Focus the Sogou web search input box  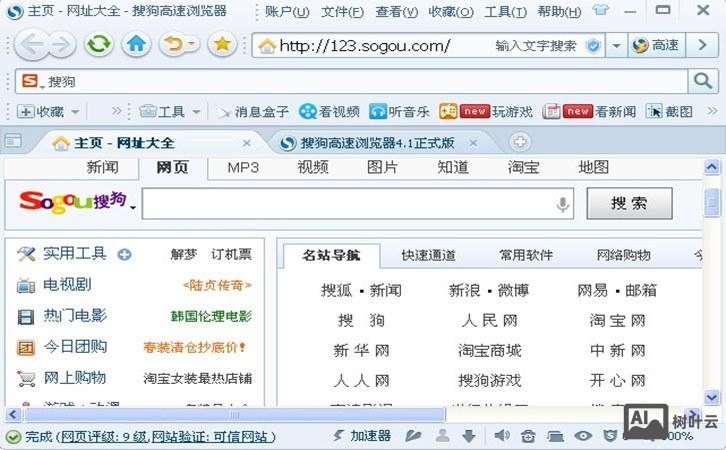coord(358,204)
